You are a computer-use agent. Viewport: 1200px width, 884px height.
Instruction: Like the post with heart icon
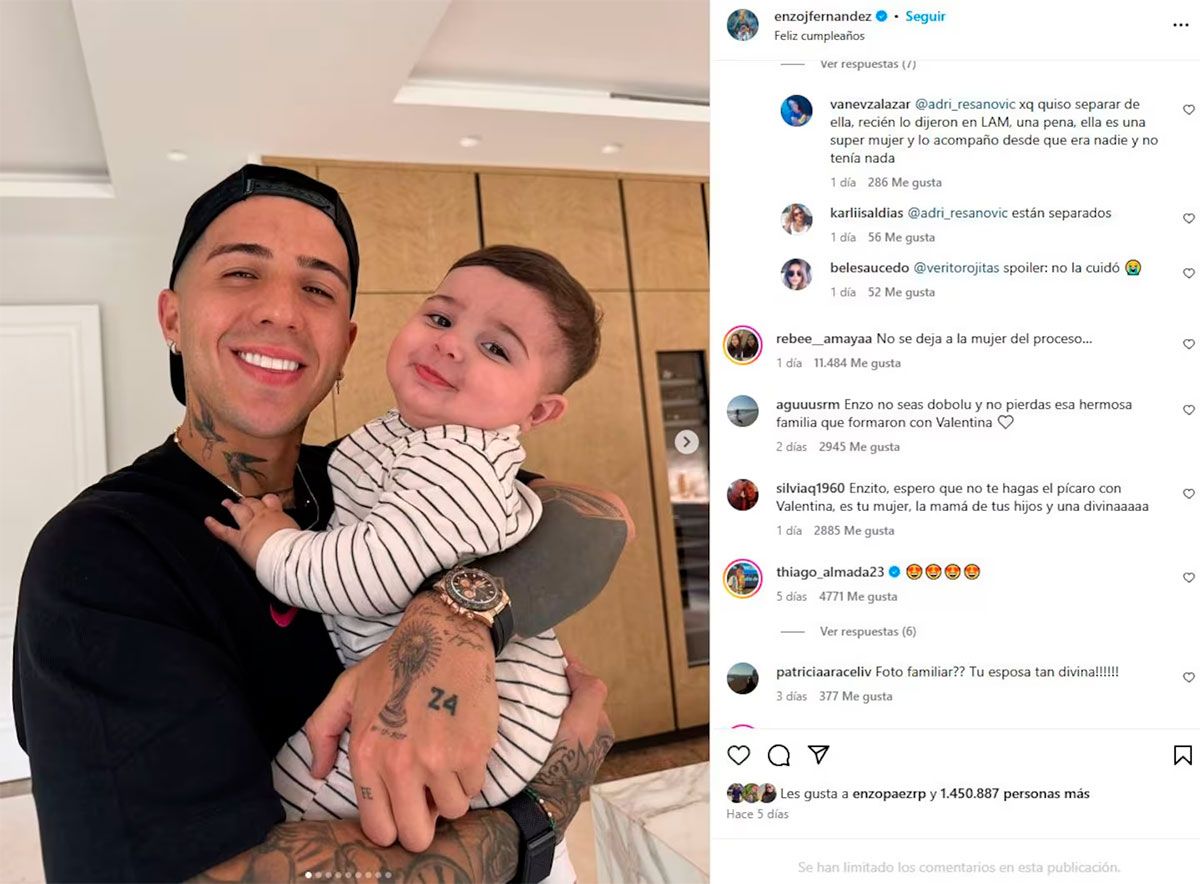(739, 755)
